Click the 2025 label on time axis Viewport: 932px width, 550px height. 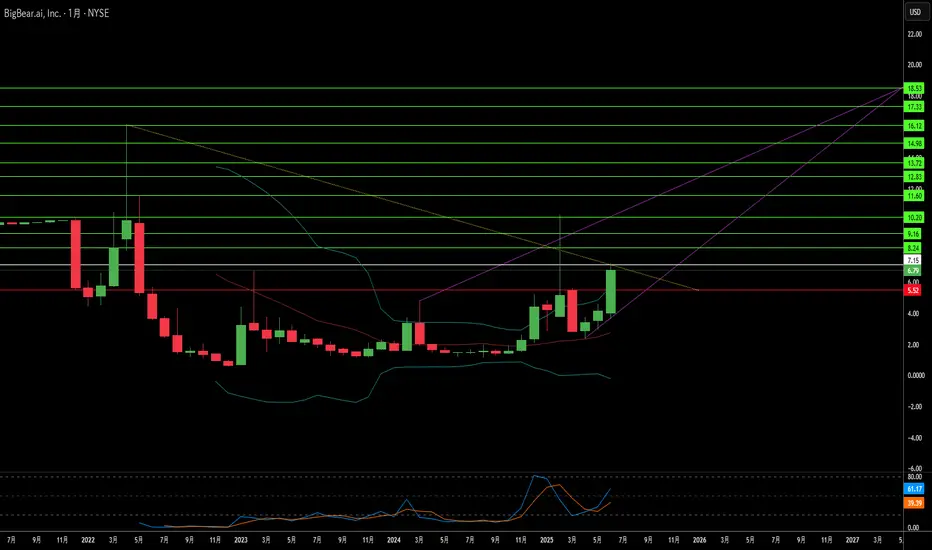pyautogui.click(x=547, y=540)
